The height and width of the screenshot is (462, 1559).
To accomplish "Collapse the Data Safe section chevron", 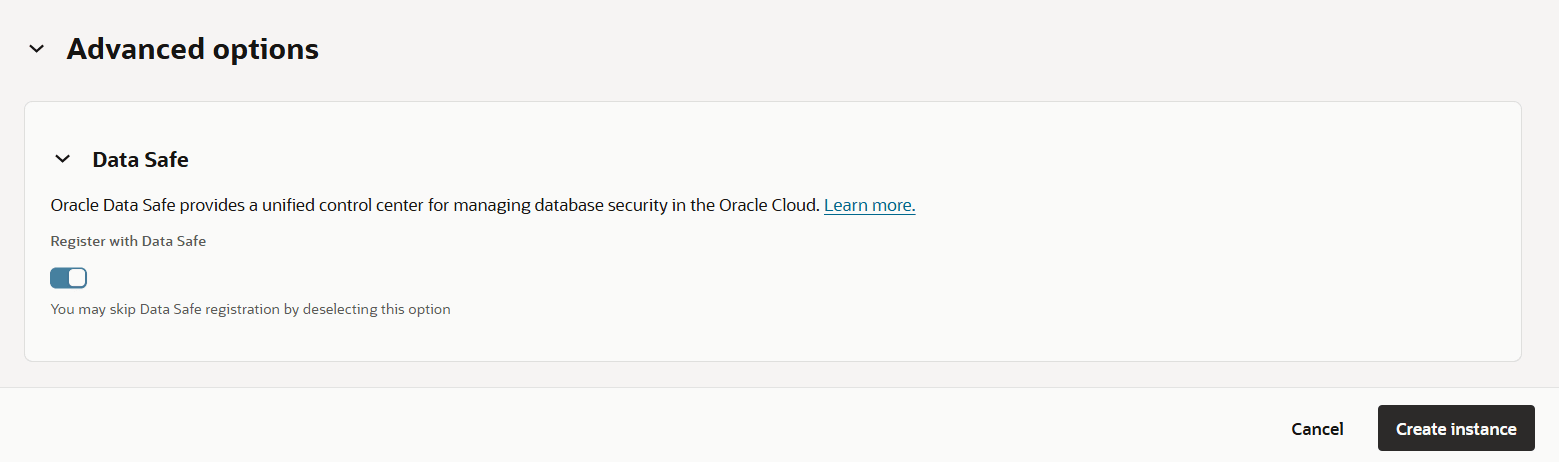I will tap(63, 159).
